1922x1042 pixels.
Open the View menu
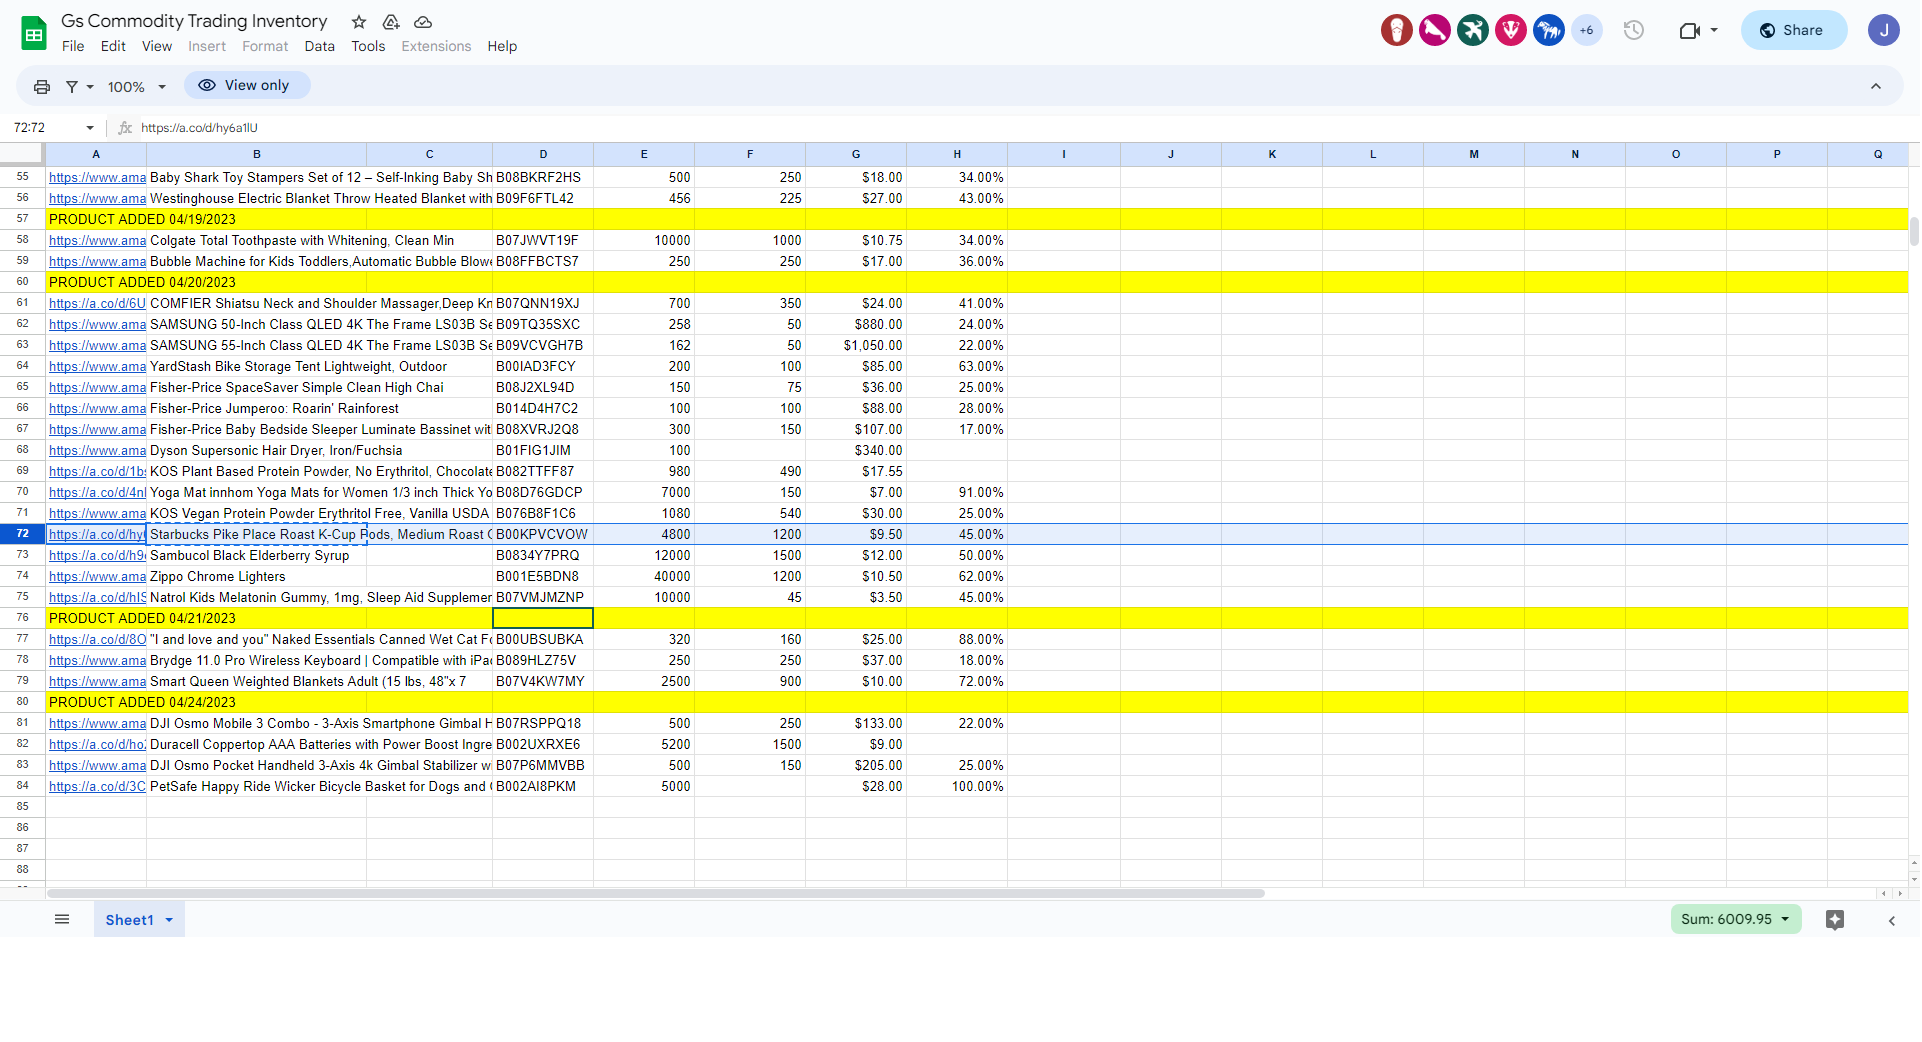[157, 46]
